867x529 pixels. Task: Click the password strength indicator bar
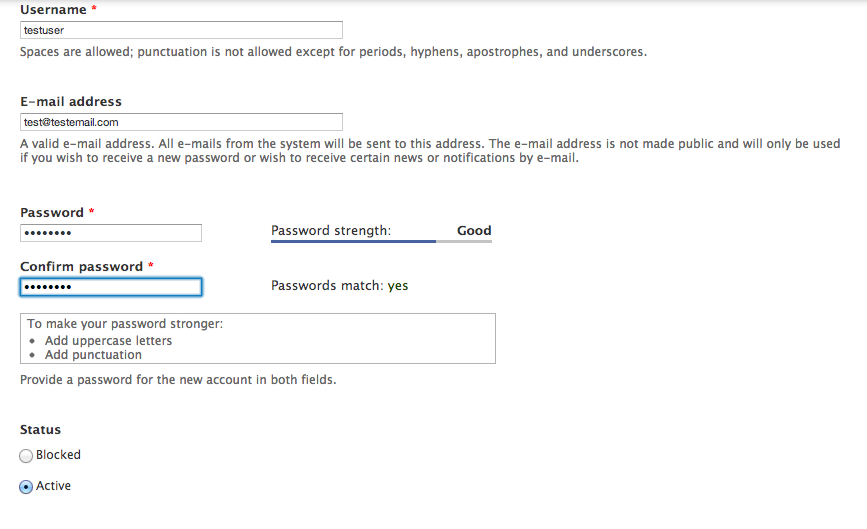(x=381, y=241)
